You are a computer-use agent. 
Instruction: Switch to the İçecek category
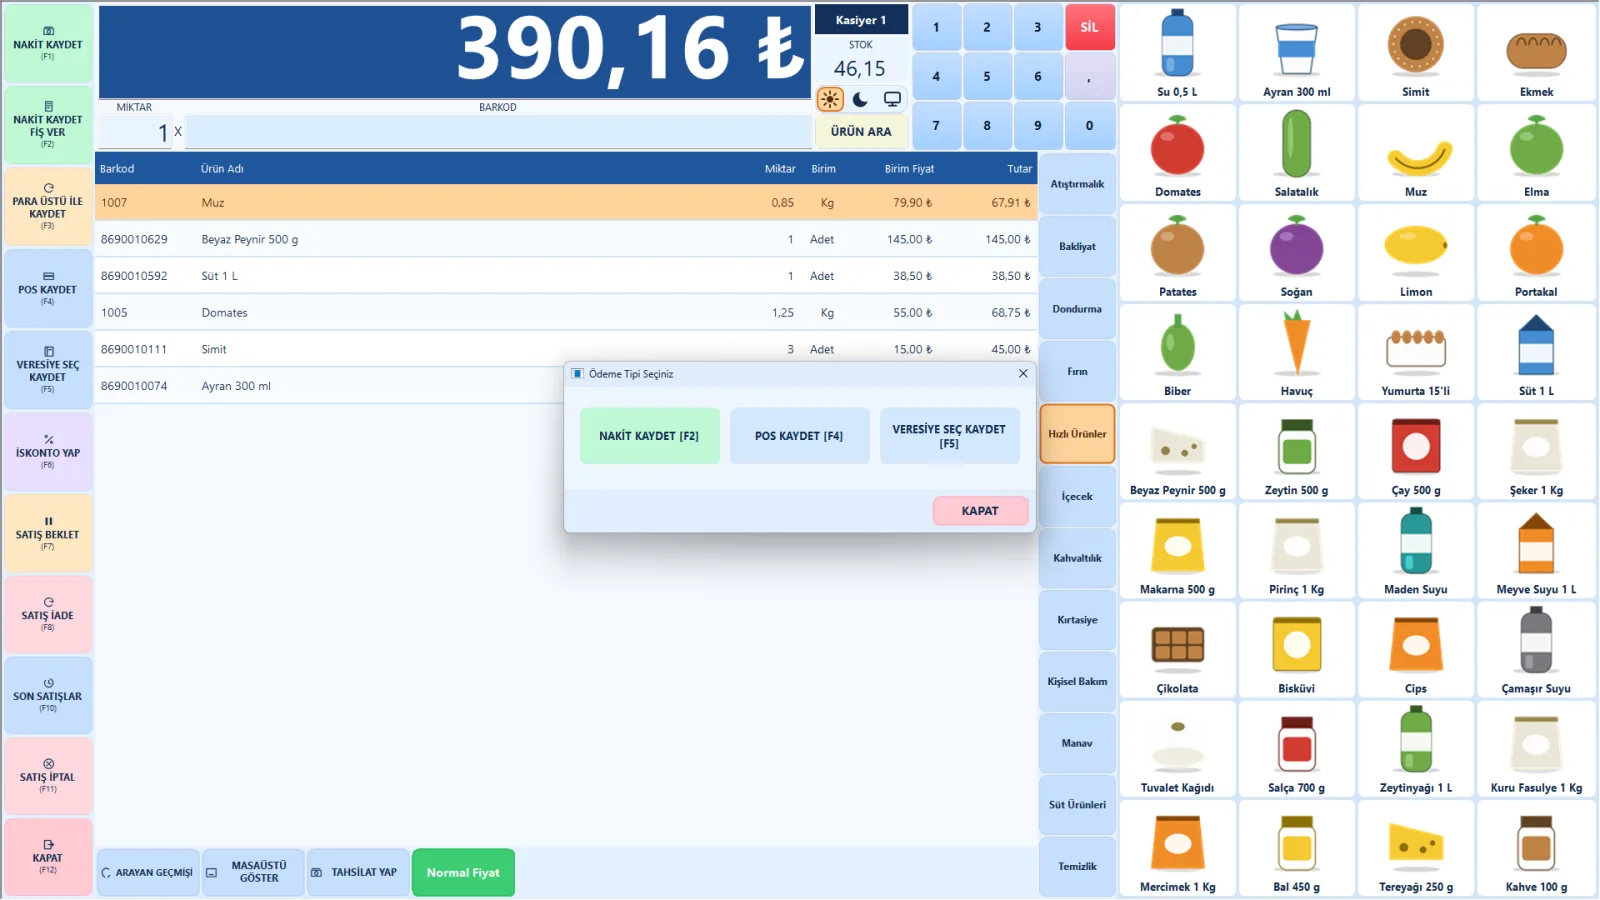(x=1077, y=496)
